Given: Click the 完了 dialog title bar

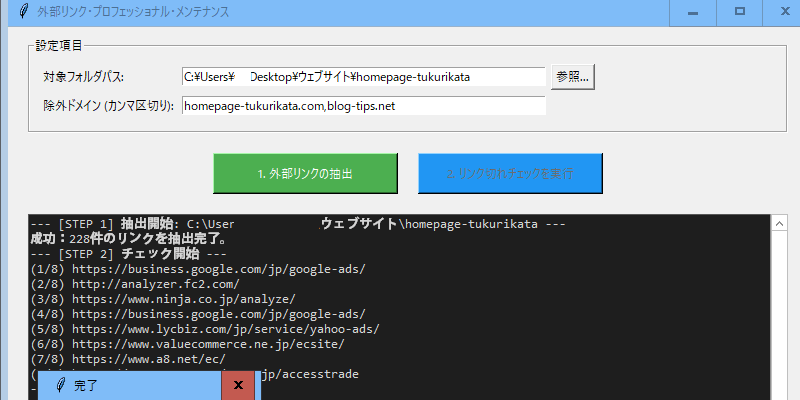Looking at the screenshot, I should (x=140, y=385).
